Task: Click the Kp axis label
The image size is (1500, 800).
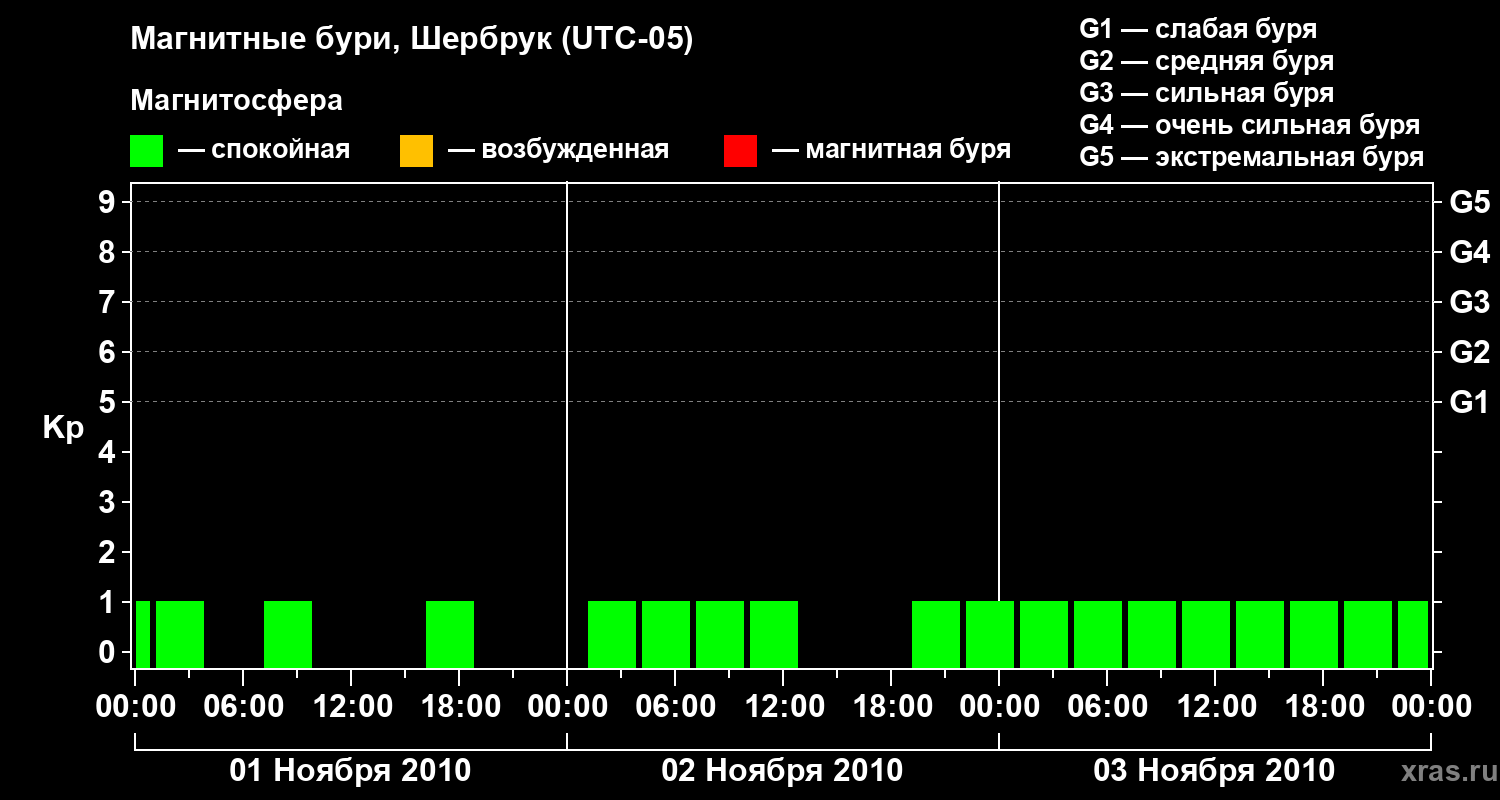Action: click(x=63, y=428)
